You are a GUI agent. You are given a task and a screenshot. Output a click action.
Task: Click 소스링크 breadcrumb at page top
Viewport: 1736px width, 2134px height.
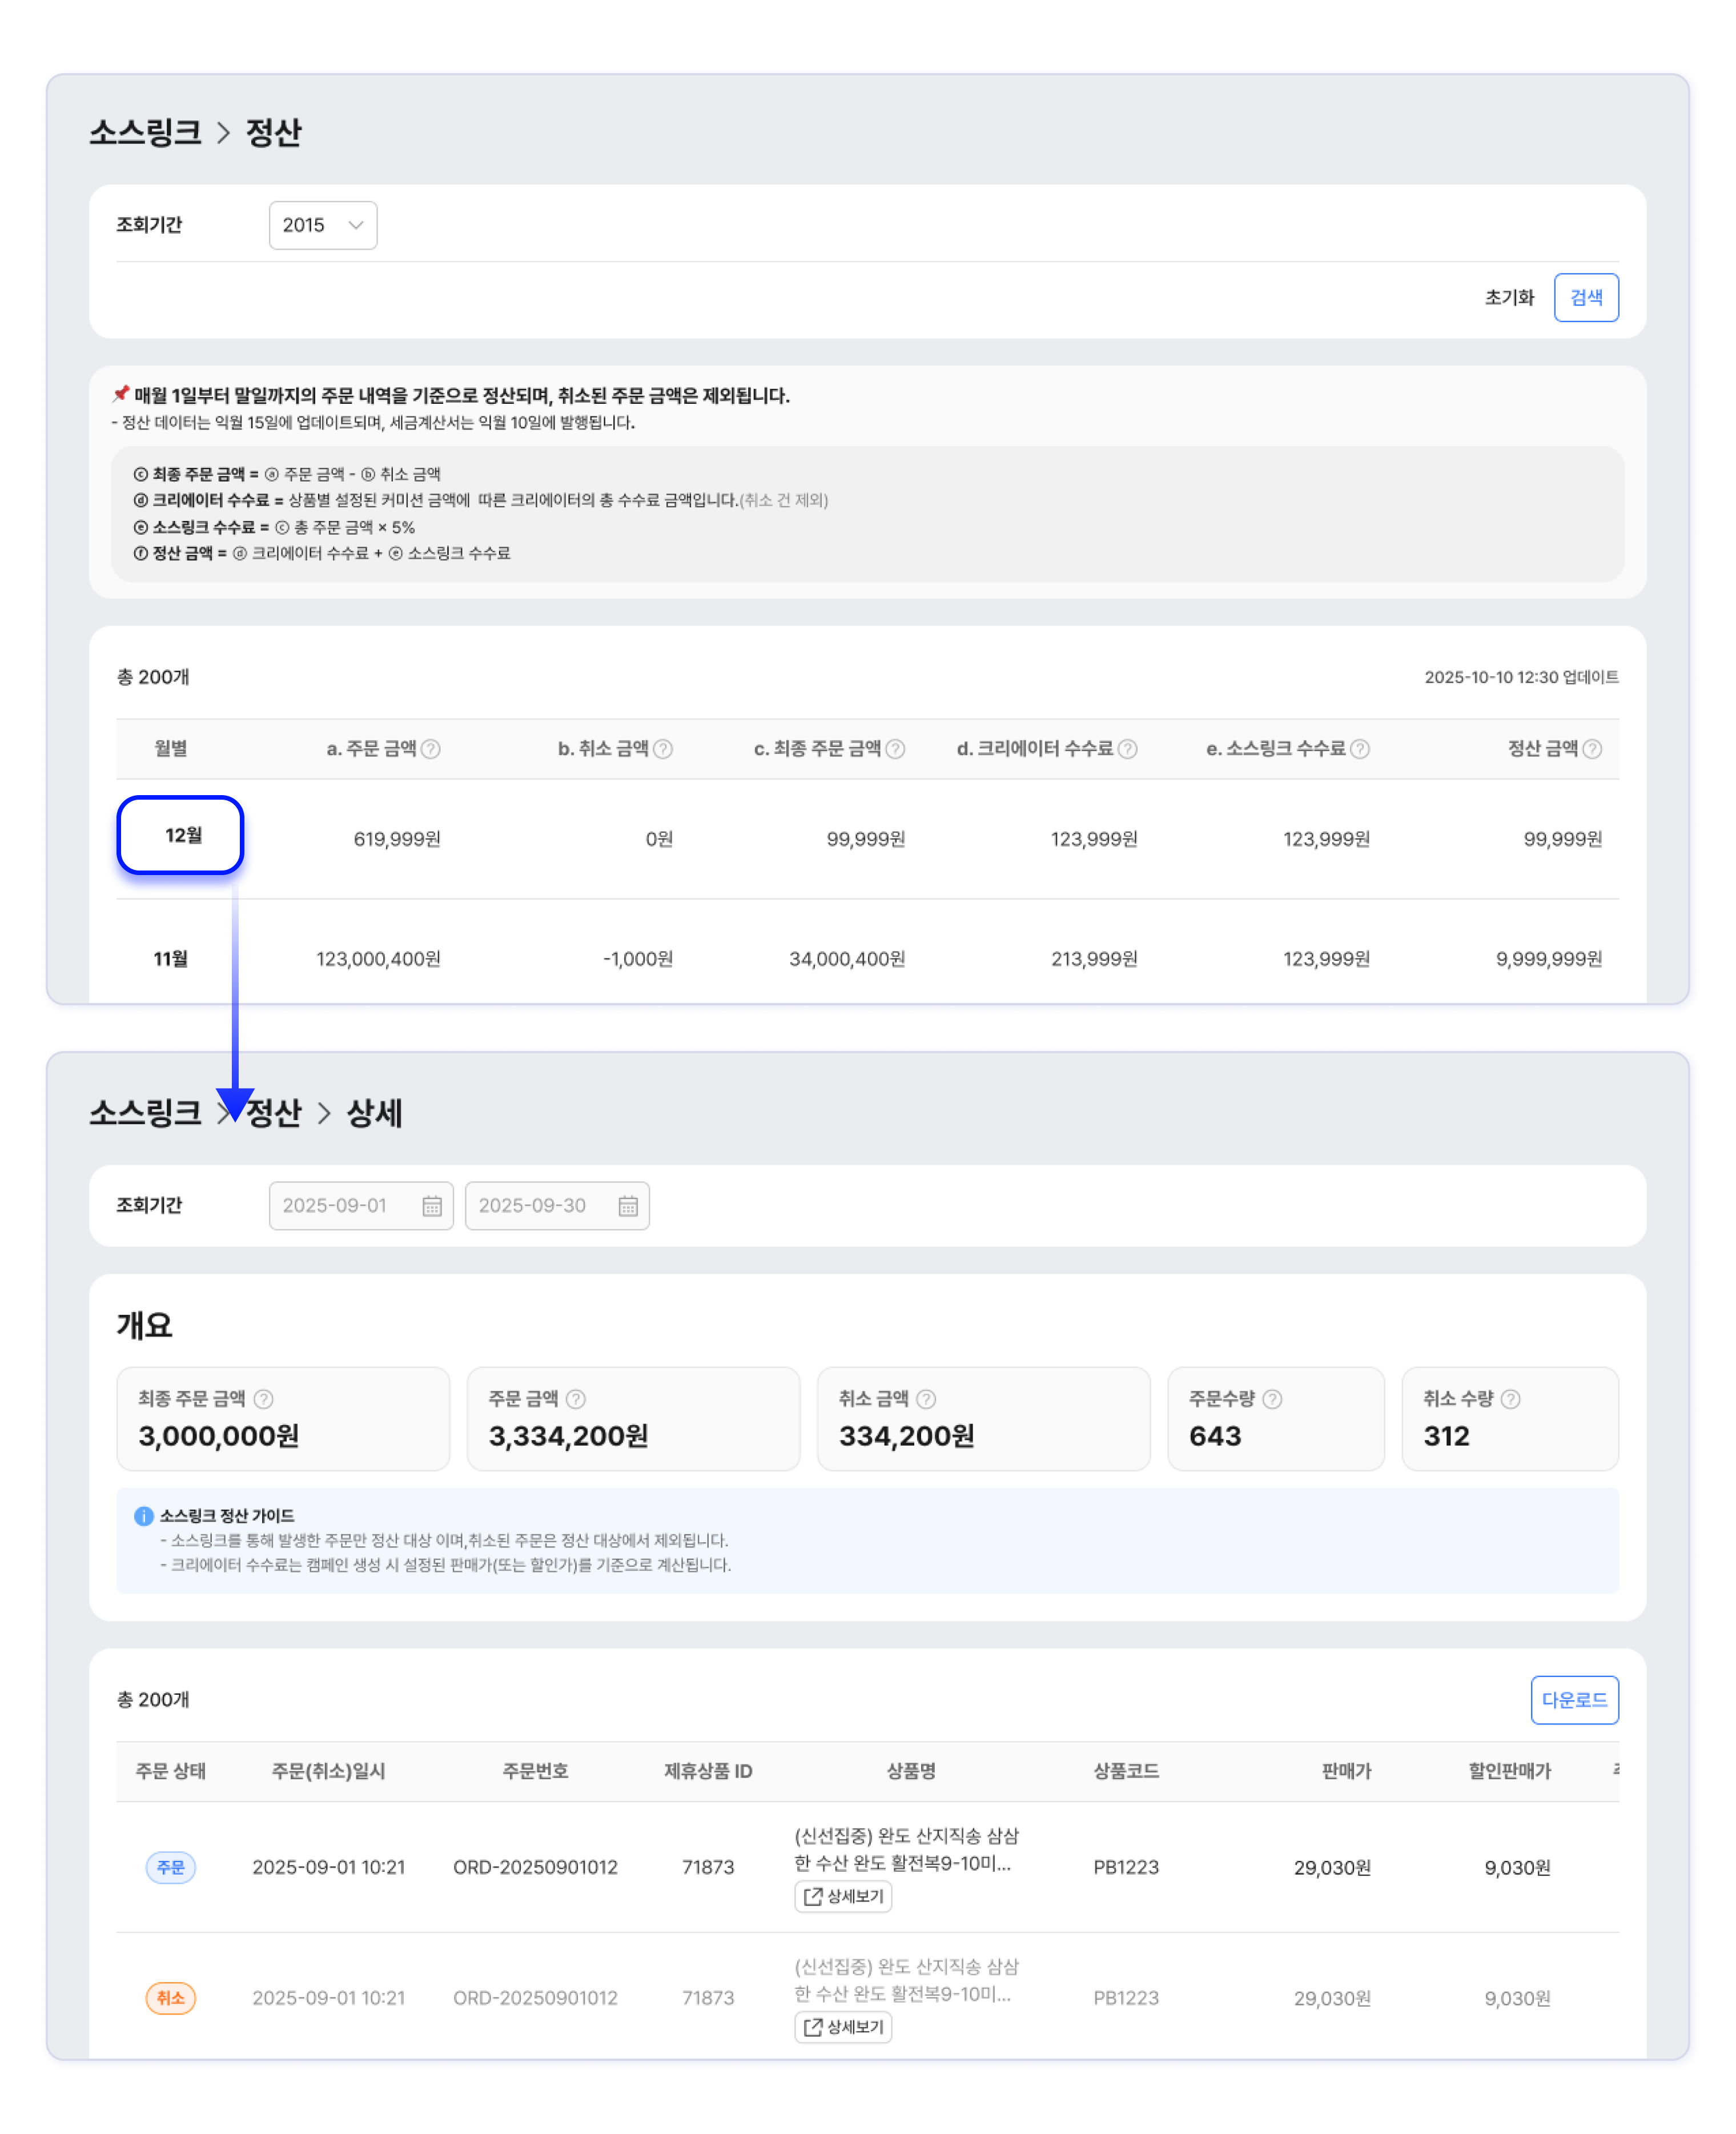tap(145, 132)
